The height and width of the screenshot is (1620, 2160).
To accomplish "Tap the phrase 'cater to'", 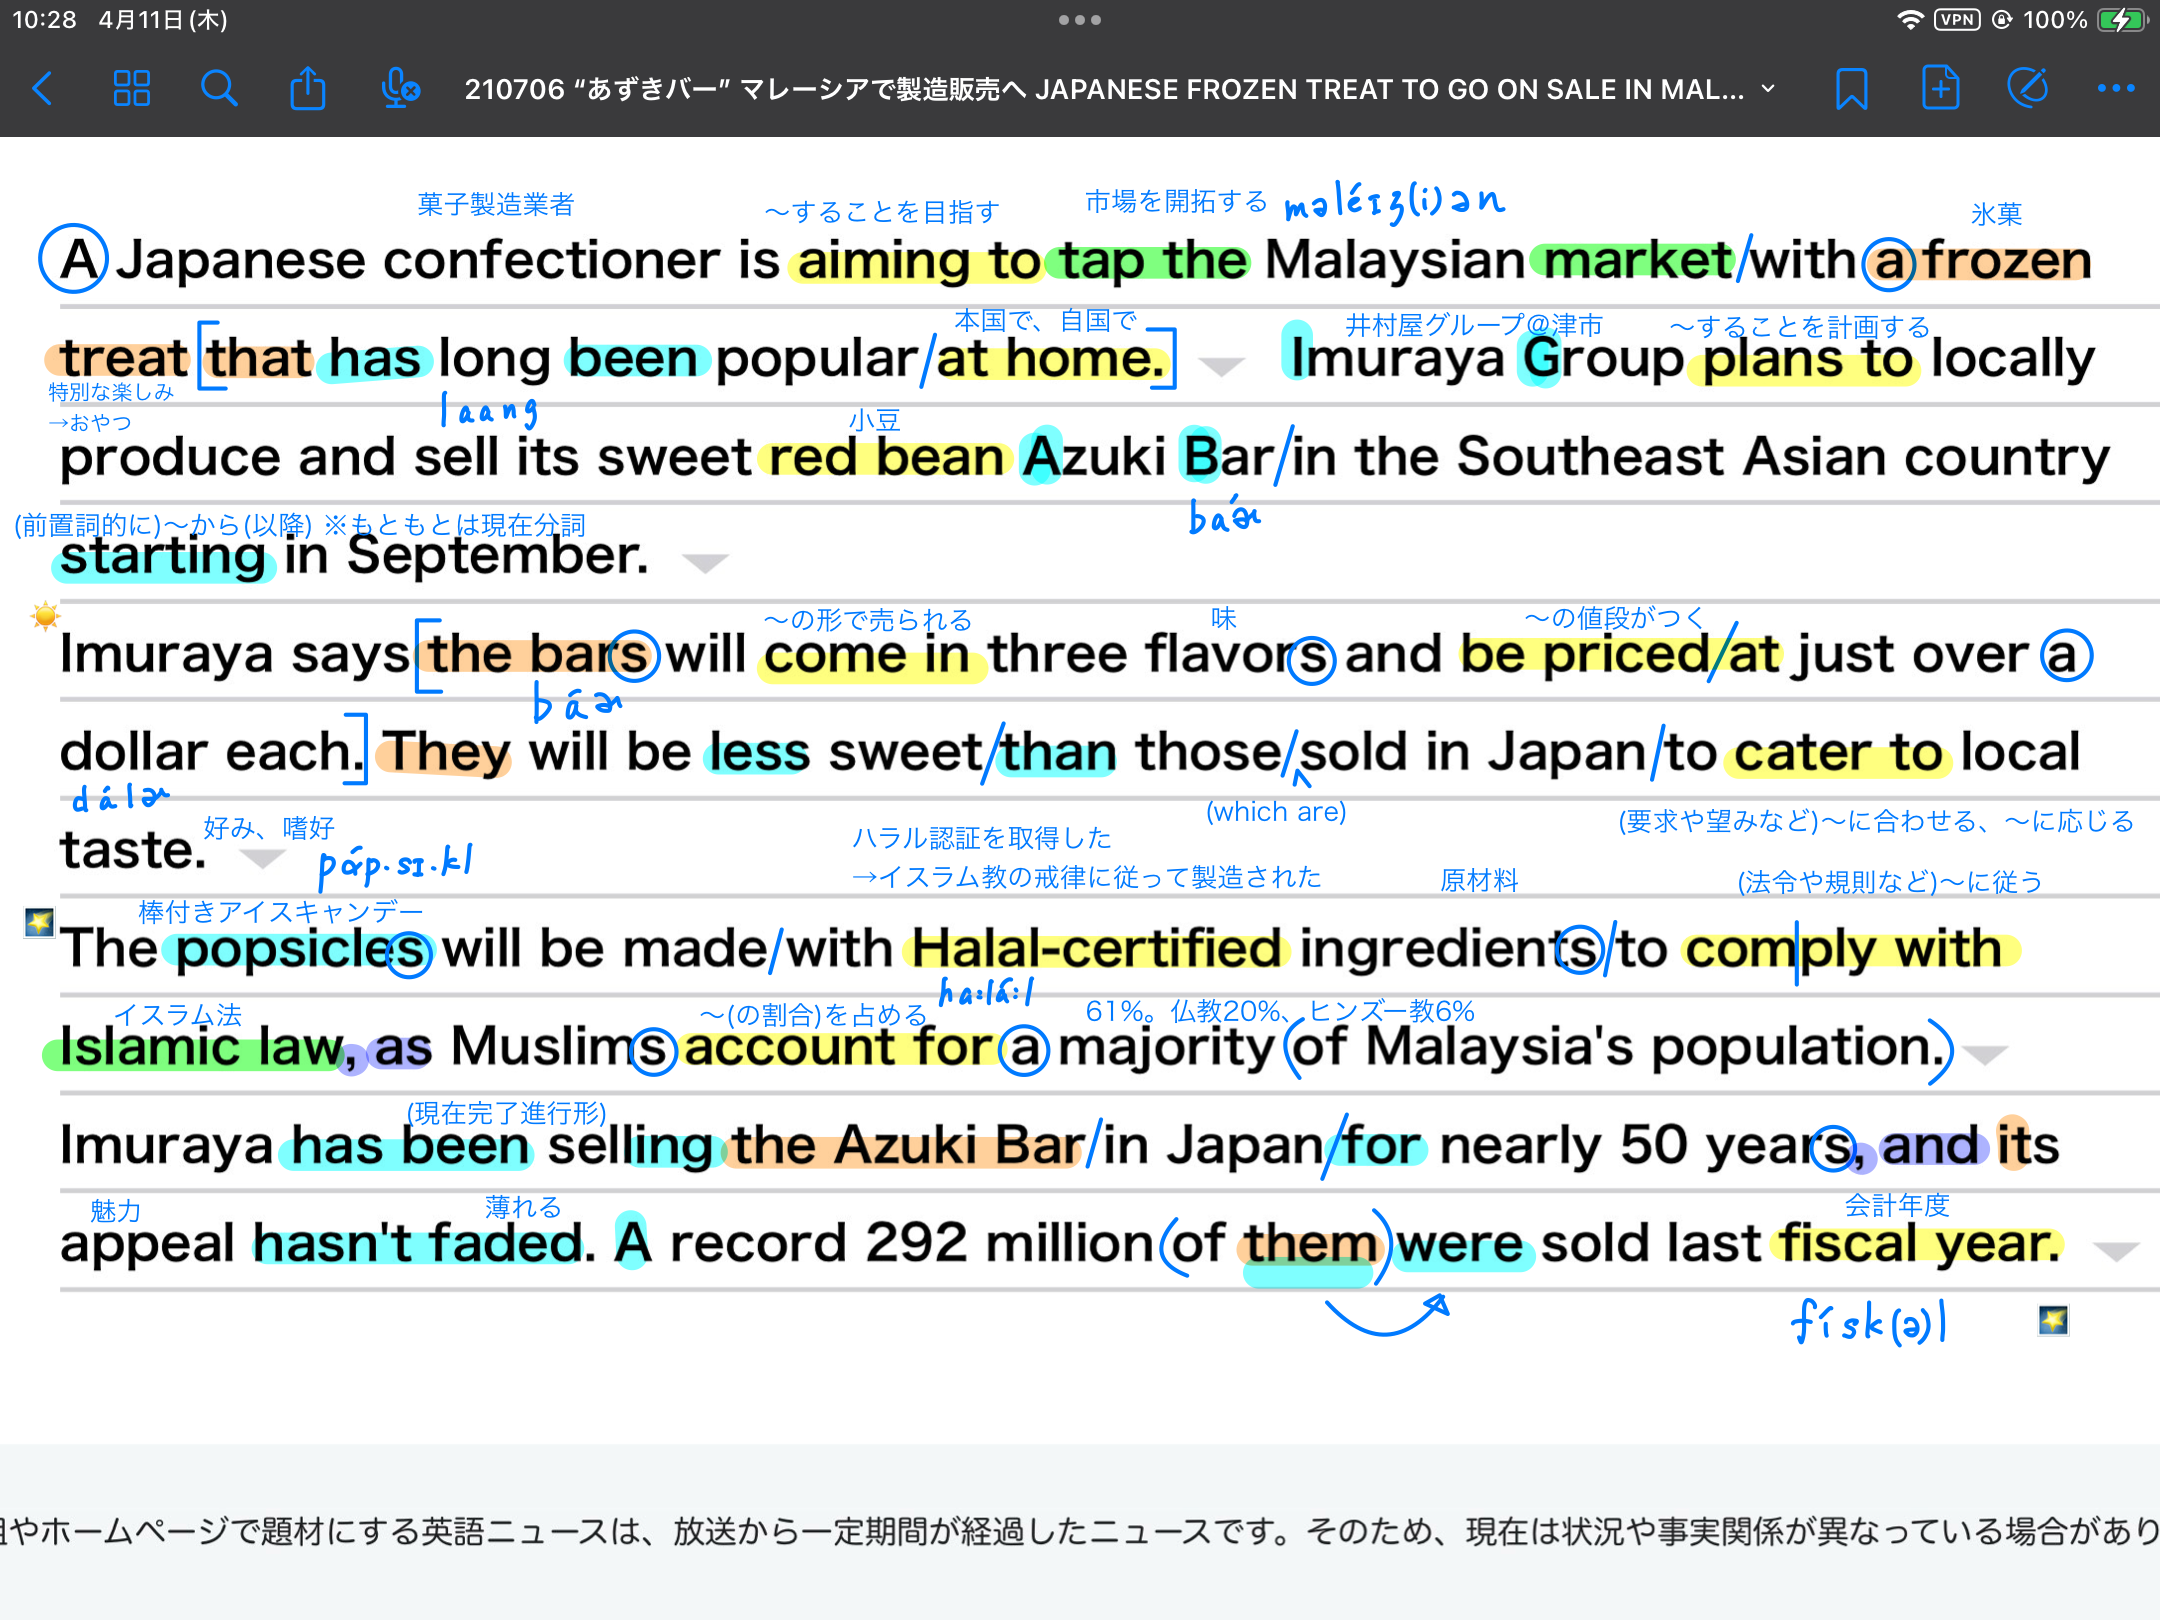I will [x=1838, y=752].
